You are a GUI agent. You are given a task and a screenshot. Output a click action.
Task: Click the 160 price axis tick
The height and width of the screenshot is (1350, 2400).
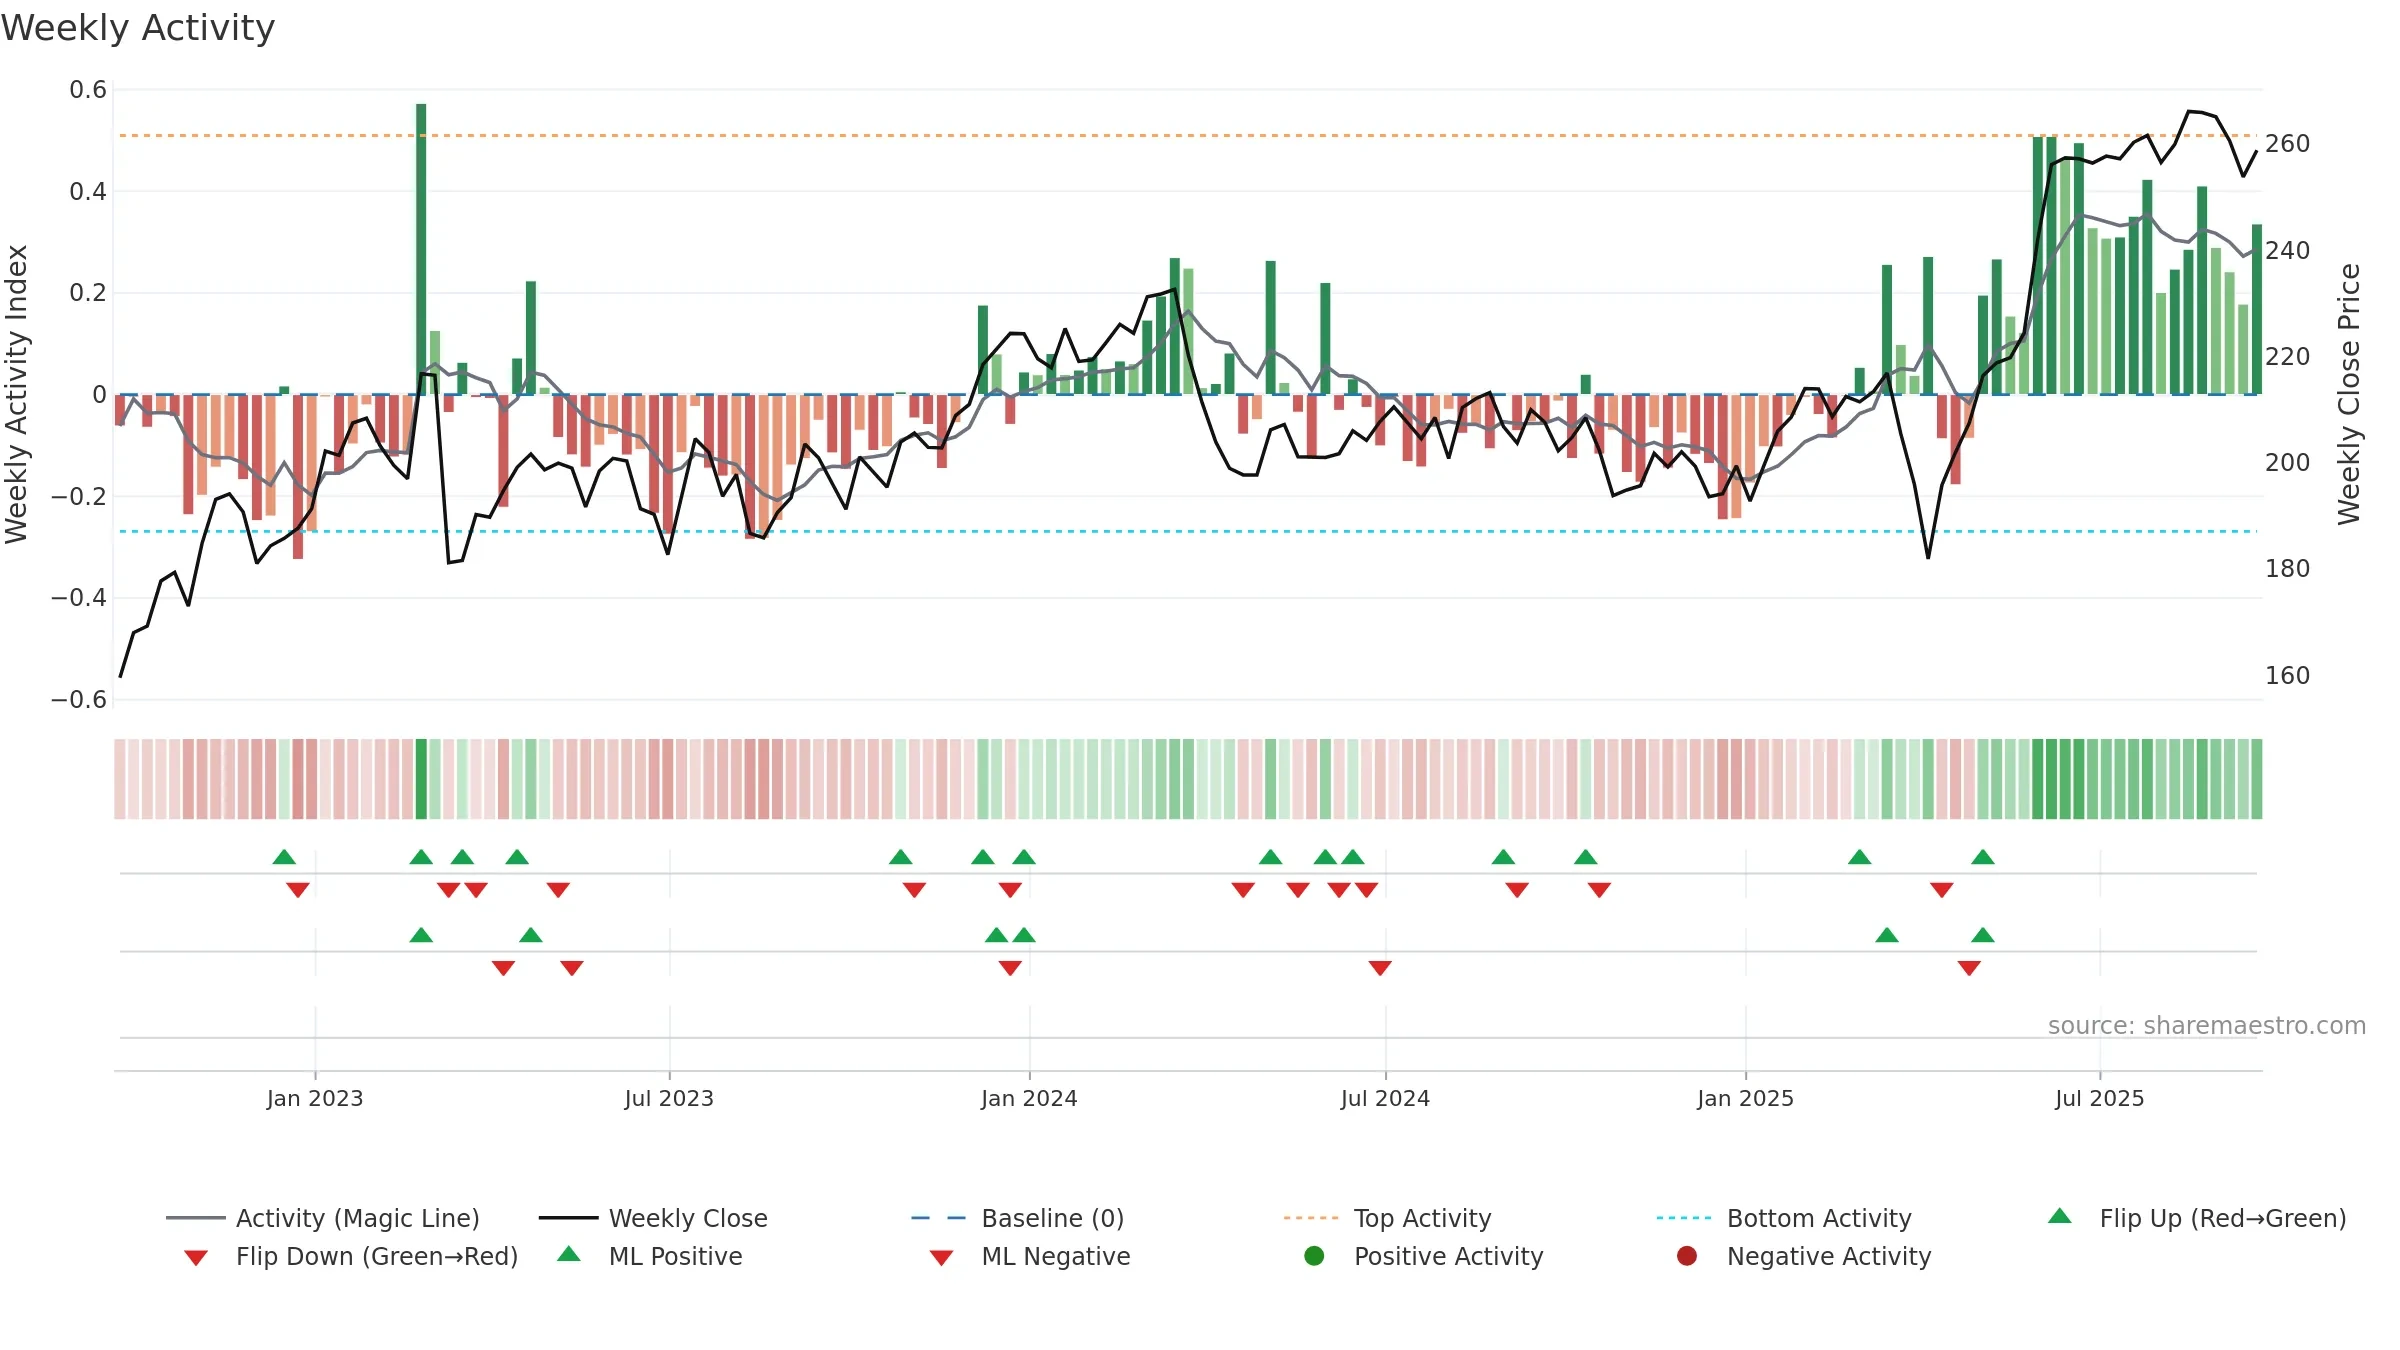pyautogui.click(x=2288, y=676)
